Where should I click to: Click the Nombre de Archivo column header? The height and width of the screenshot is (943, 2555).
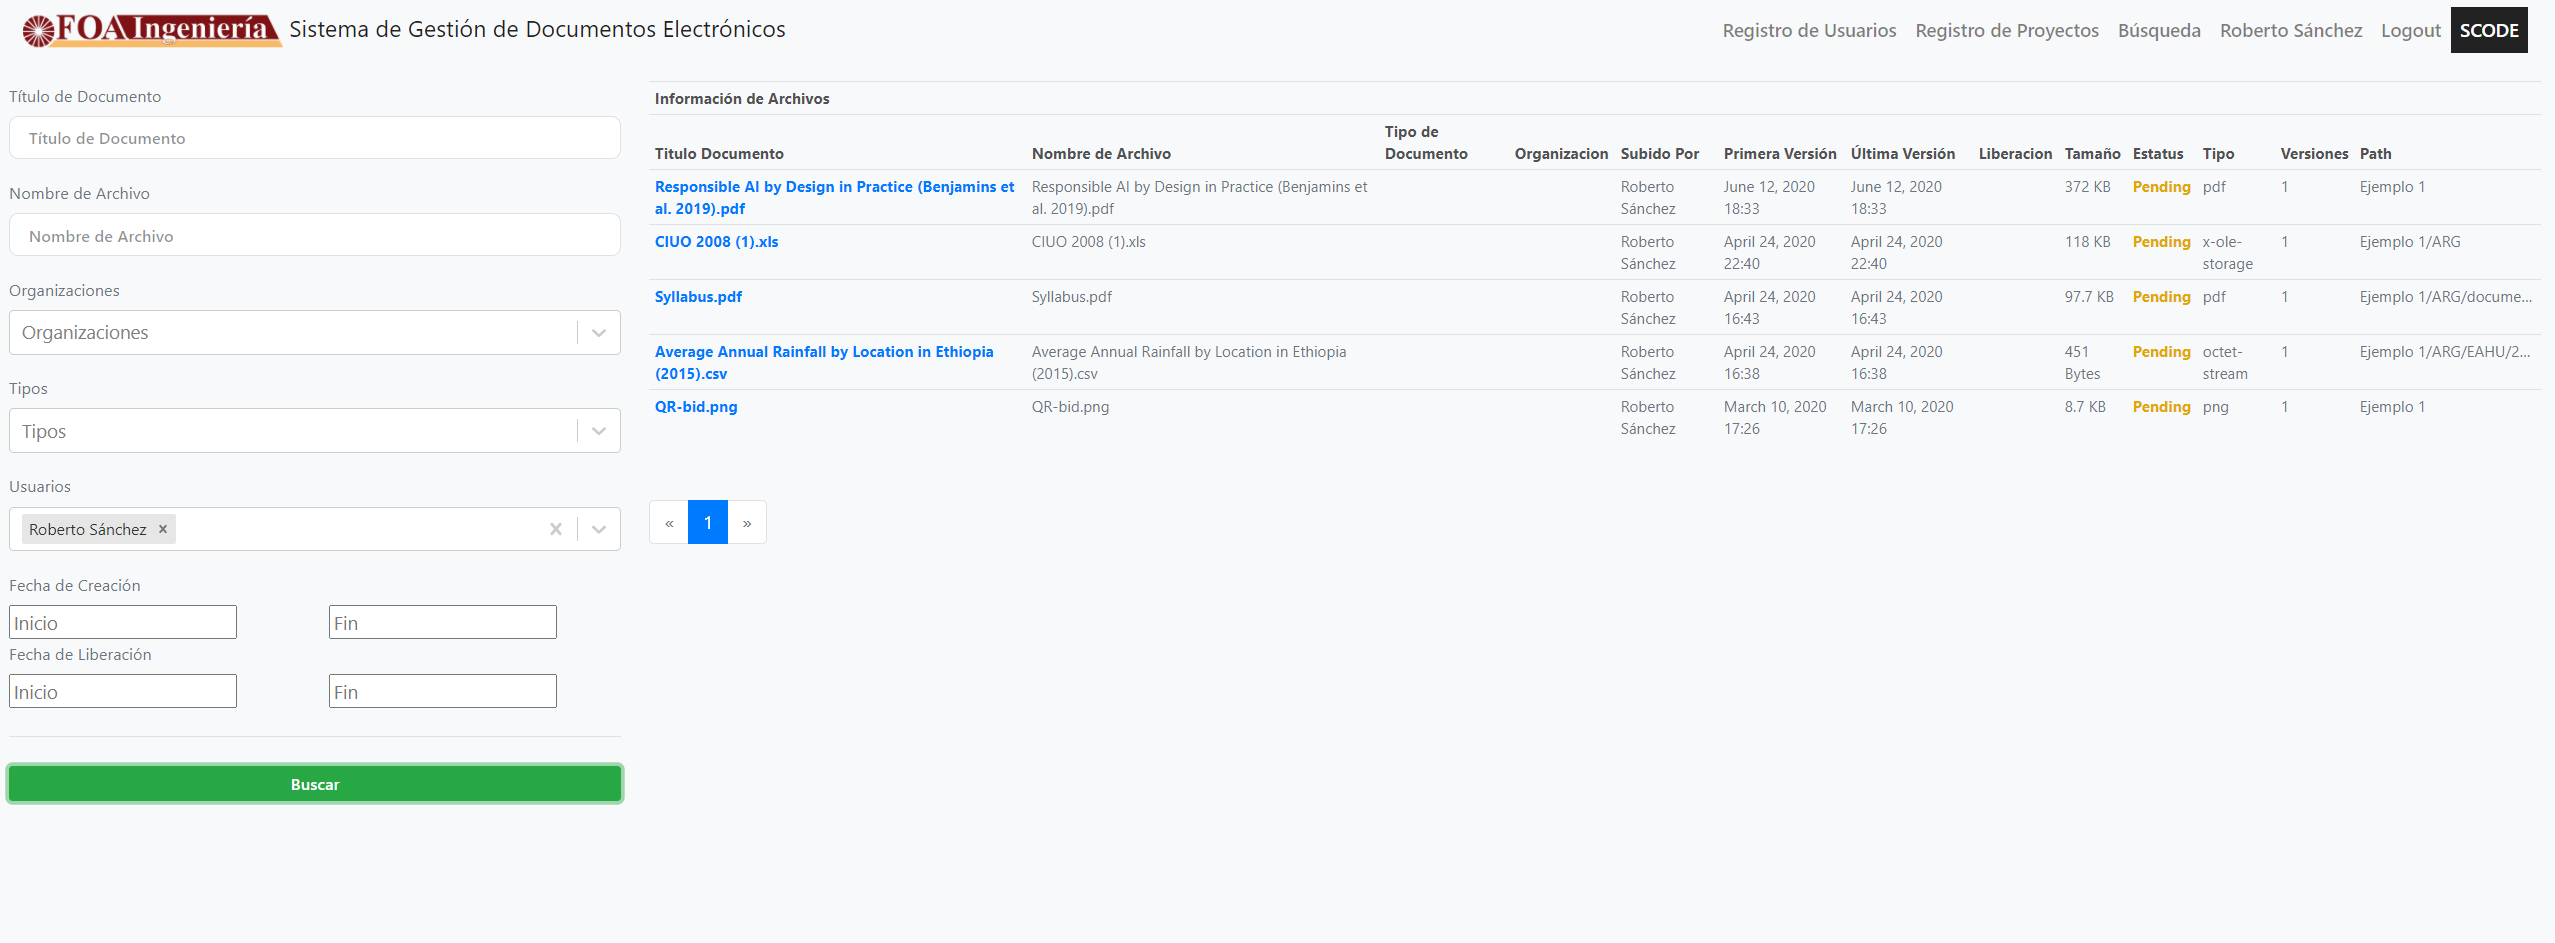1101,154
